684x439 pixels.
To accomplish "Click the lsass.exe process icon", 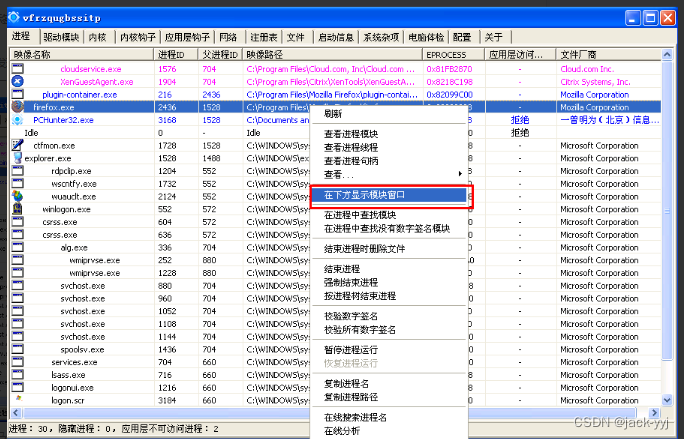I will [x=17, y=374].
